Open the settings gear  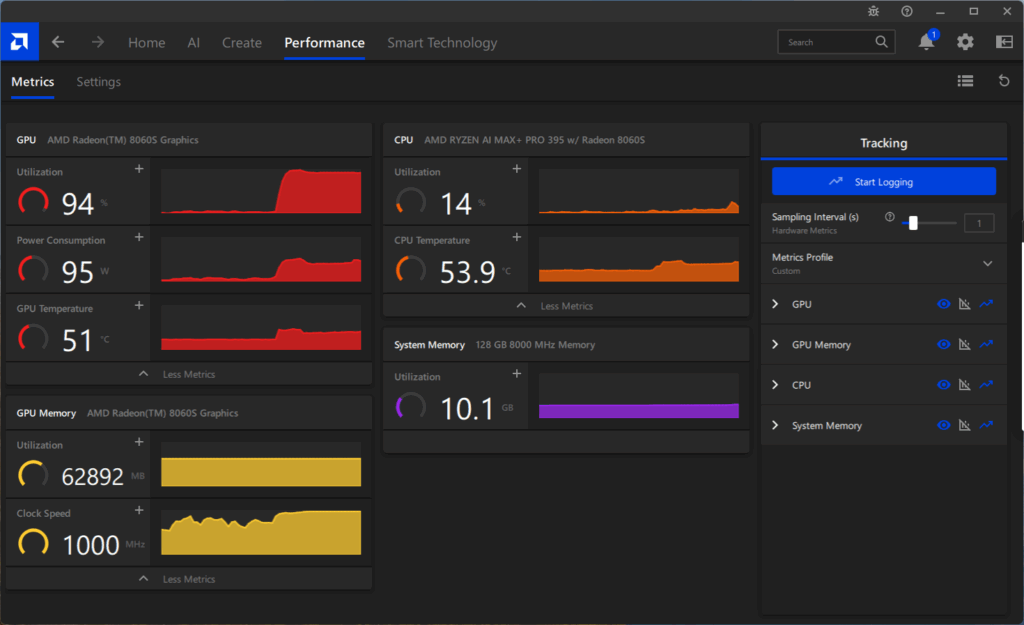click(x=965, y=42)
